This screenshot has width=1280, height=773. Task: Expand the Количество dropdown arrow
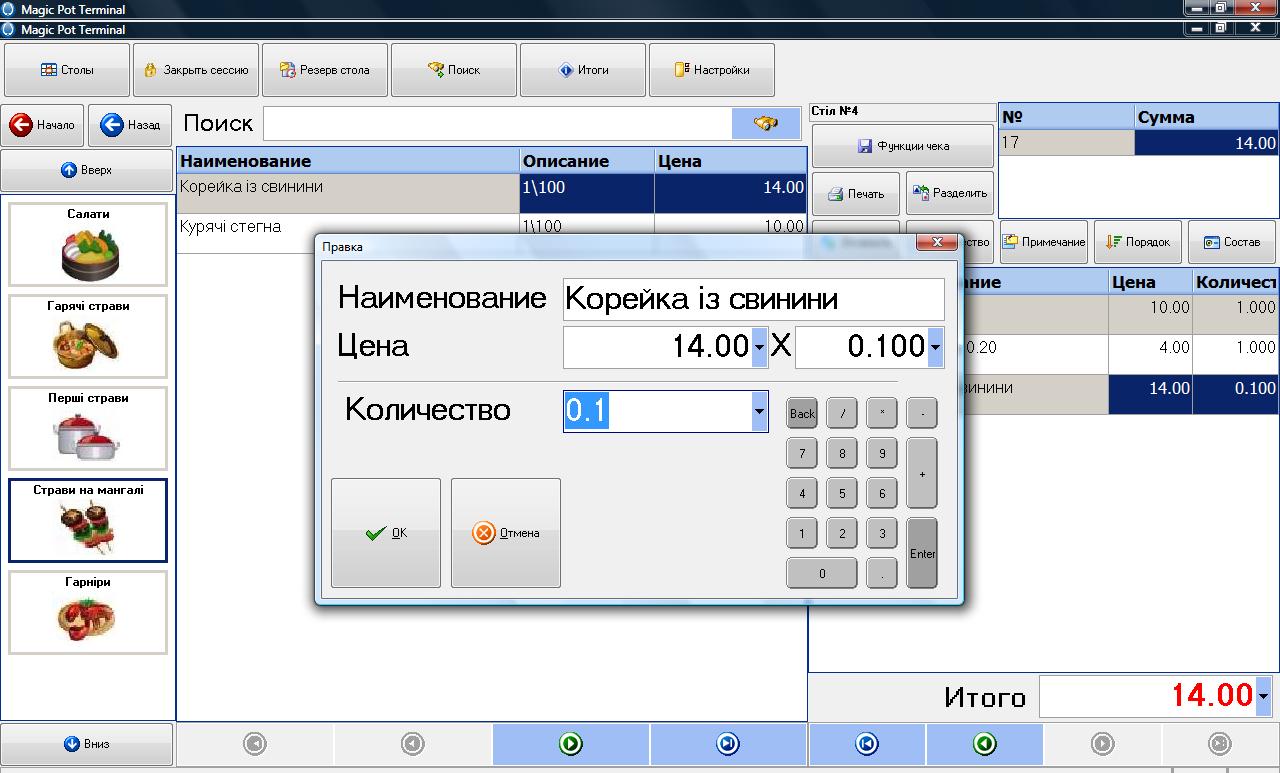[x=759, y=411]
